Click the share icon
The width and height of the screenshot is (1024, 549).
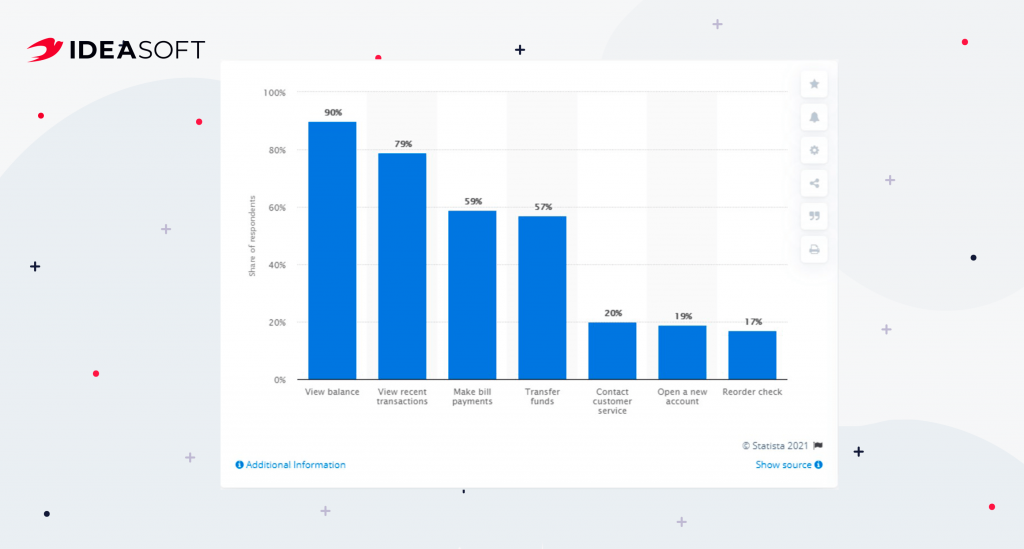click(x=814, y=183)
